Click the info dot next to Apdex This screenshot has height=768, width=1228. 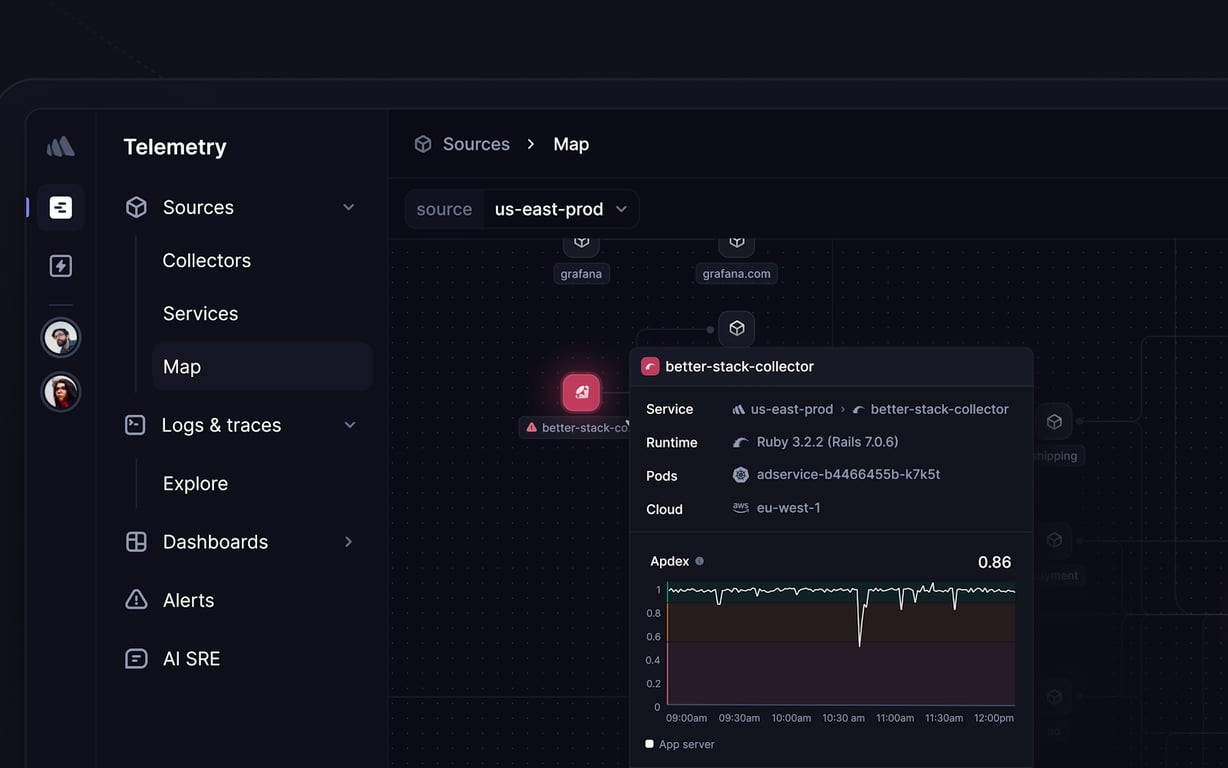[x=699, y=561]
